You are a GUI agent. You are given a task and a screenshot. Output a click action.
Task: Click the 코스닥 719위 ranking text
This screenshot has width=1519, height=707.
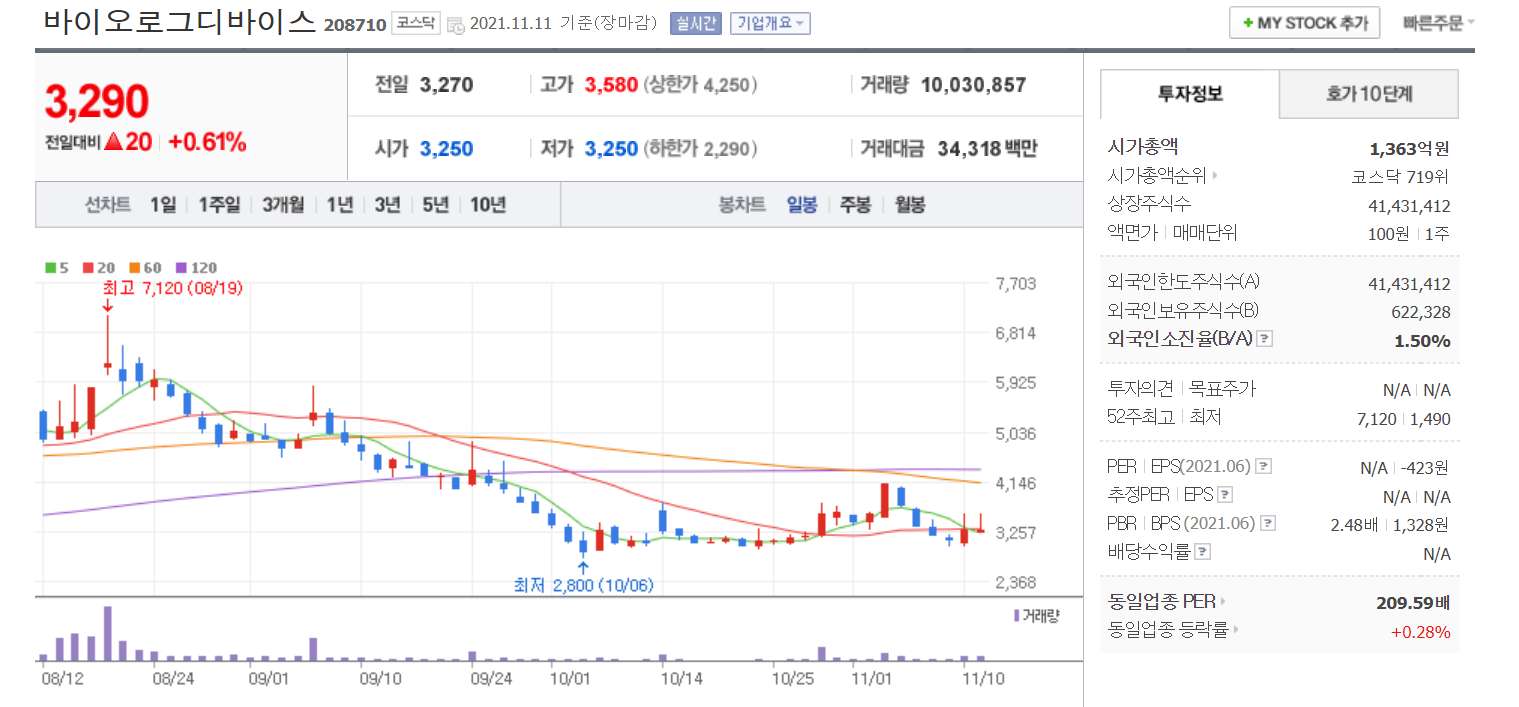(1400, 177)
